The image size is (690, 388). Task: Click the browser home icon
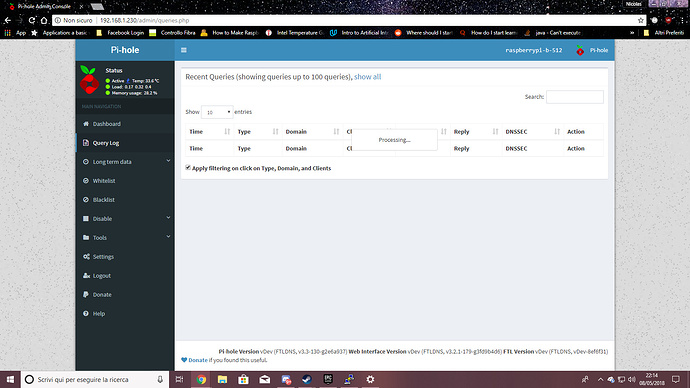click(44, 20)
